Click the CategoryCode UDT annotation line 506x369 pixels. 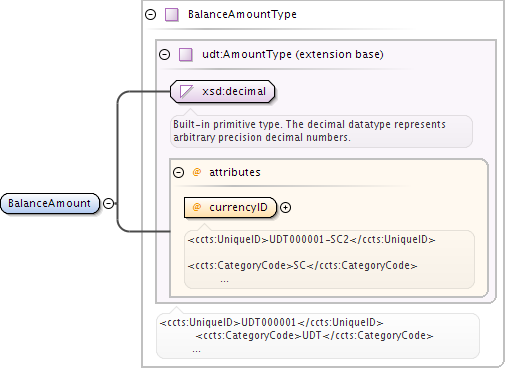click(314, 335)
